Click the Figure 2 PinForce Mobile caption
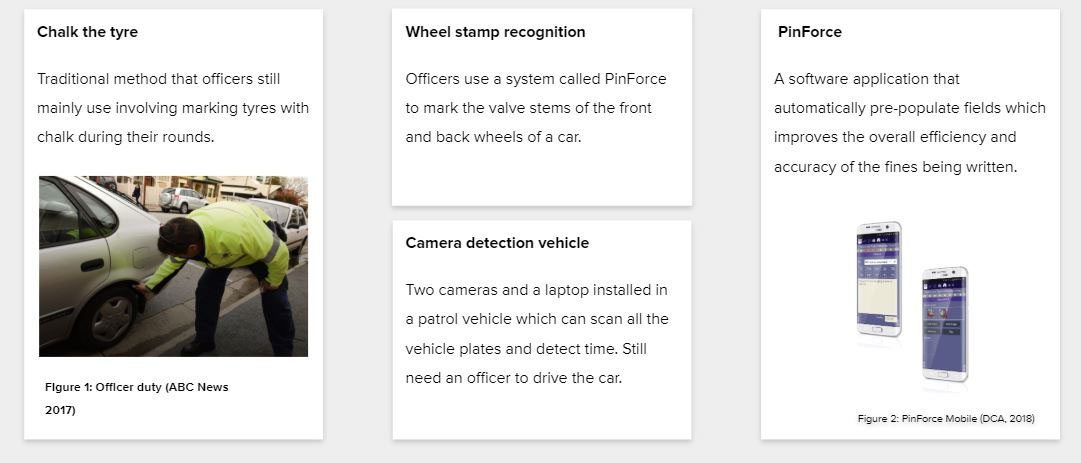This screenshot has width=1081, height=463. [945, 419]
